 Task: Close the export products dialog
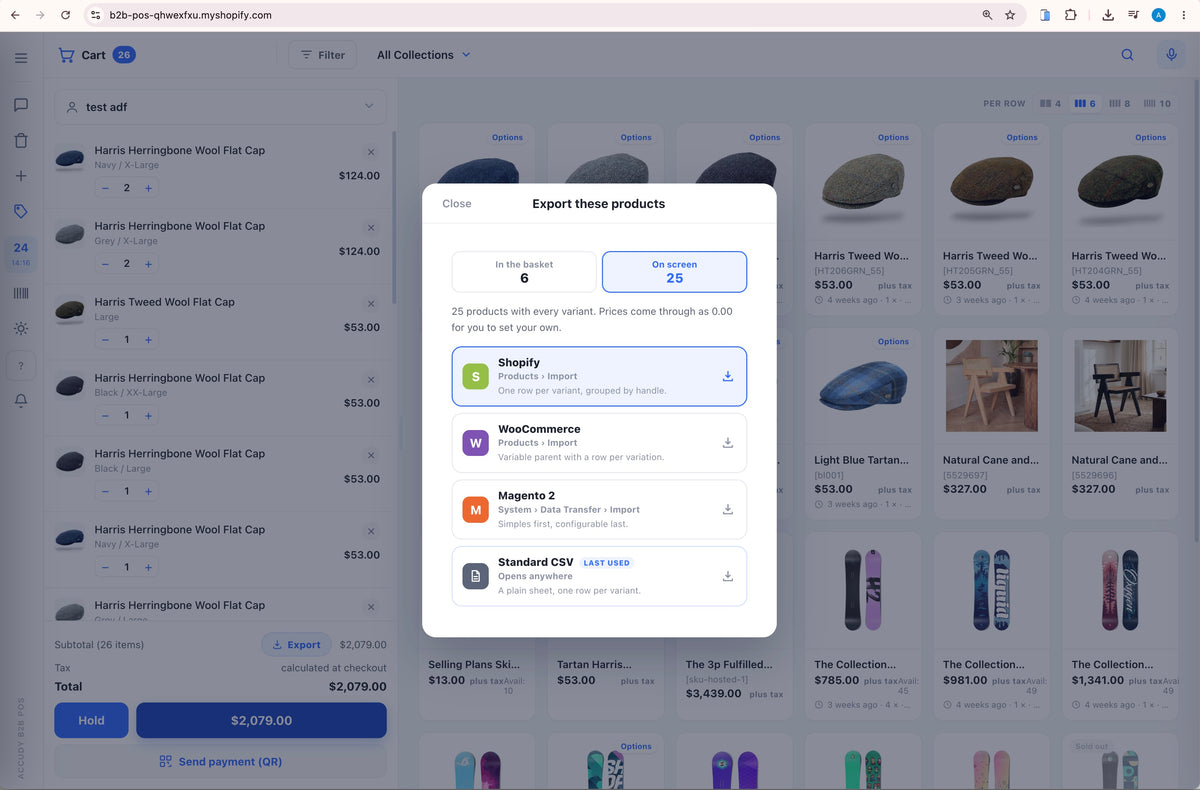(x=457, y=203)
